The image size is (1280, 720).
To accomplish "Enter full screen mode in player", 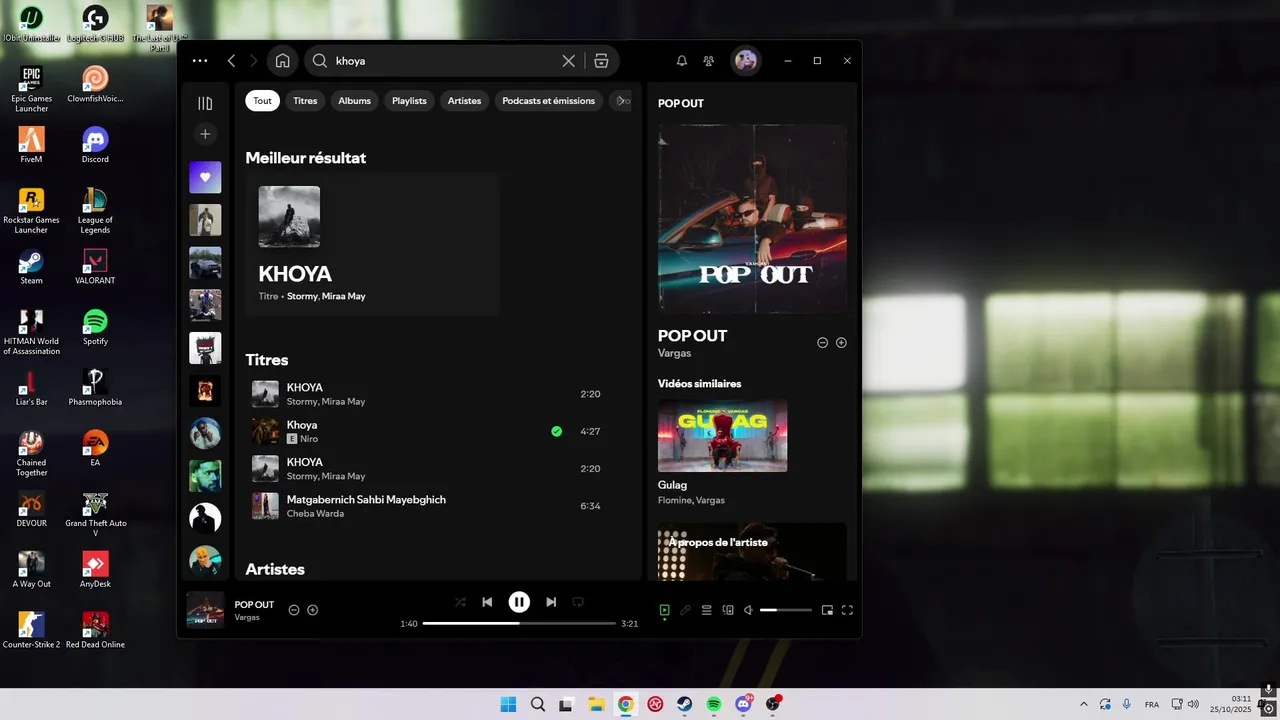I will [847, 610].
